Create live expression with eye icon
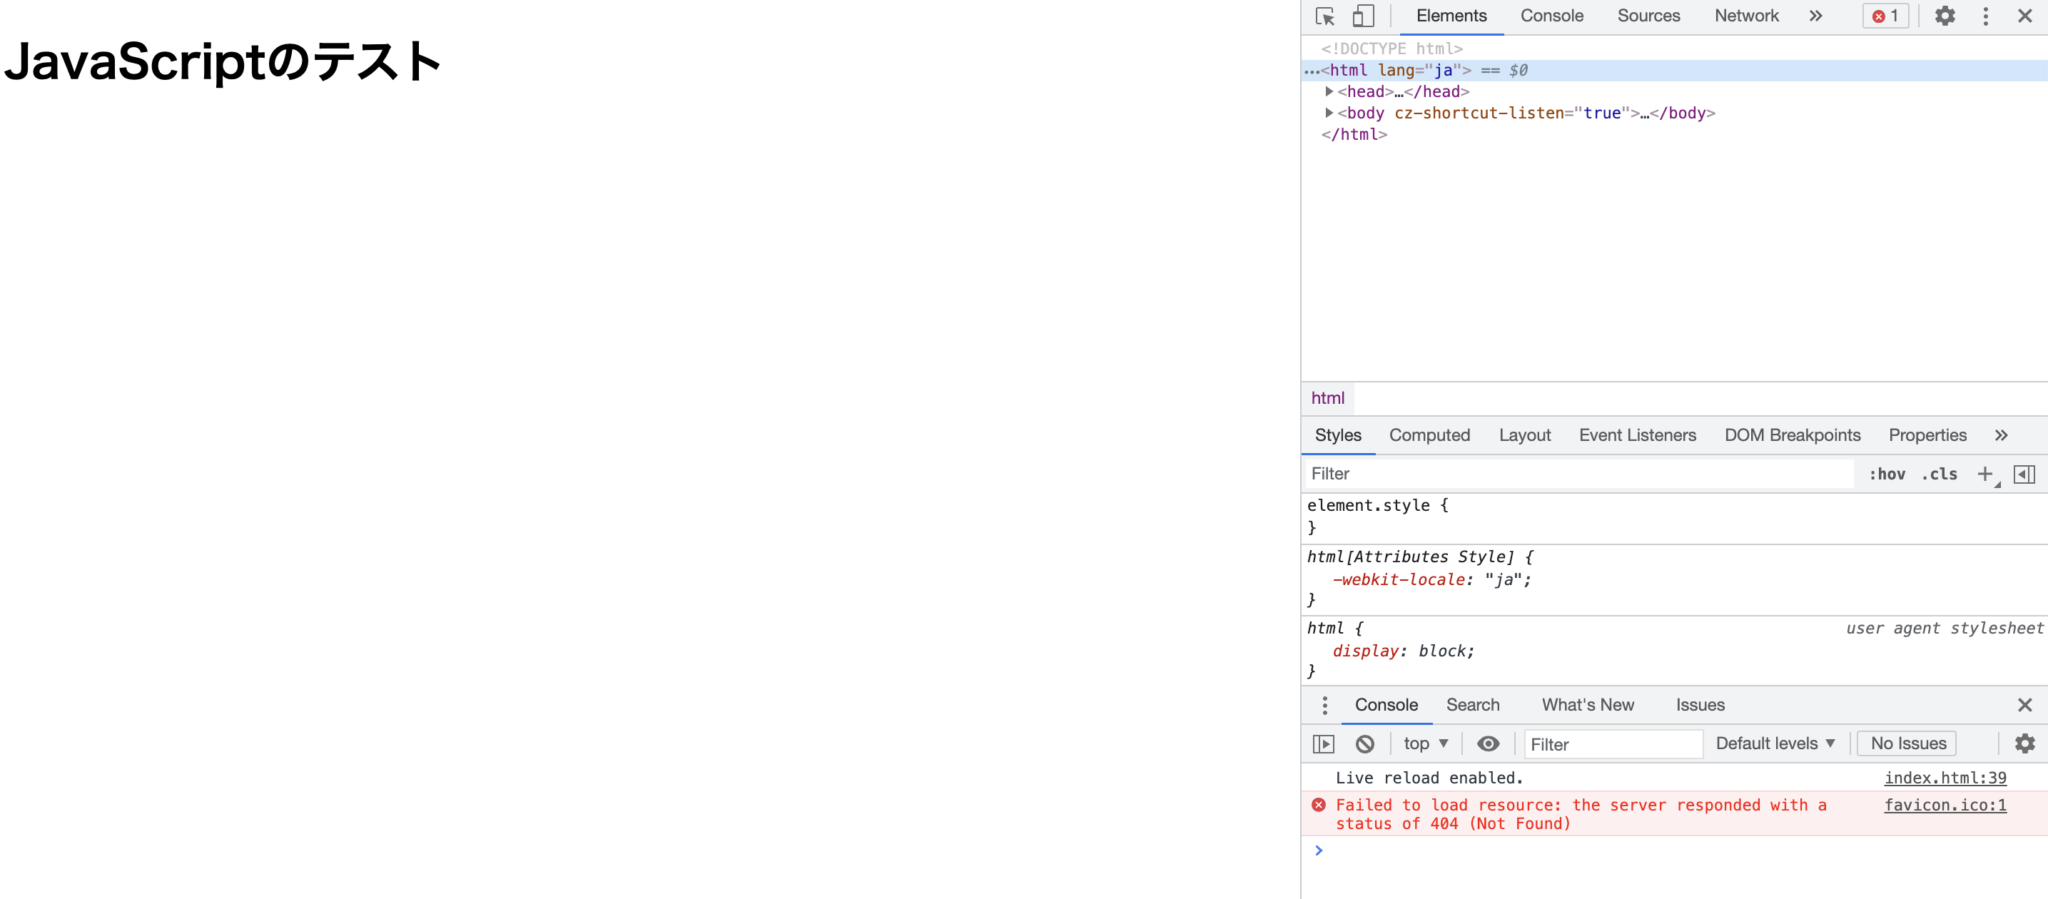The image size is (2048, 899). click(1488, 744)
